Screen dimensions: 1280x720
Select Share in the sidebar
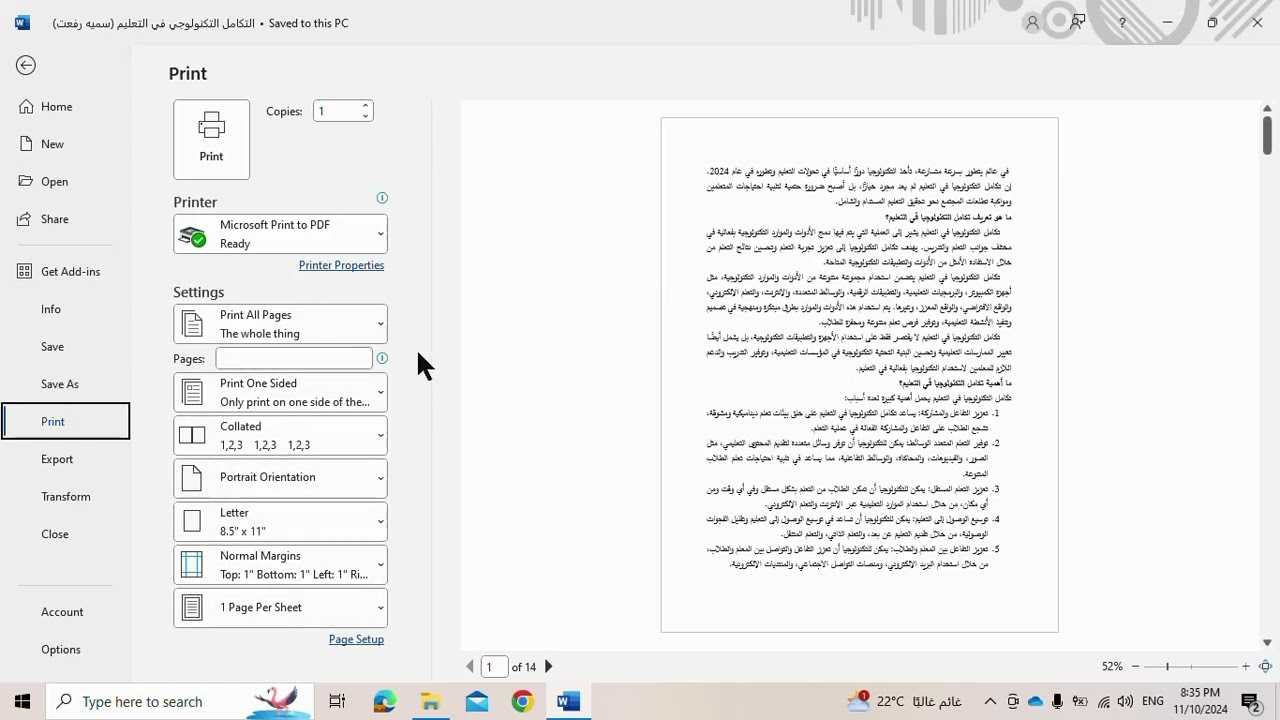[54, 219]
